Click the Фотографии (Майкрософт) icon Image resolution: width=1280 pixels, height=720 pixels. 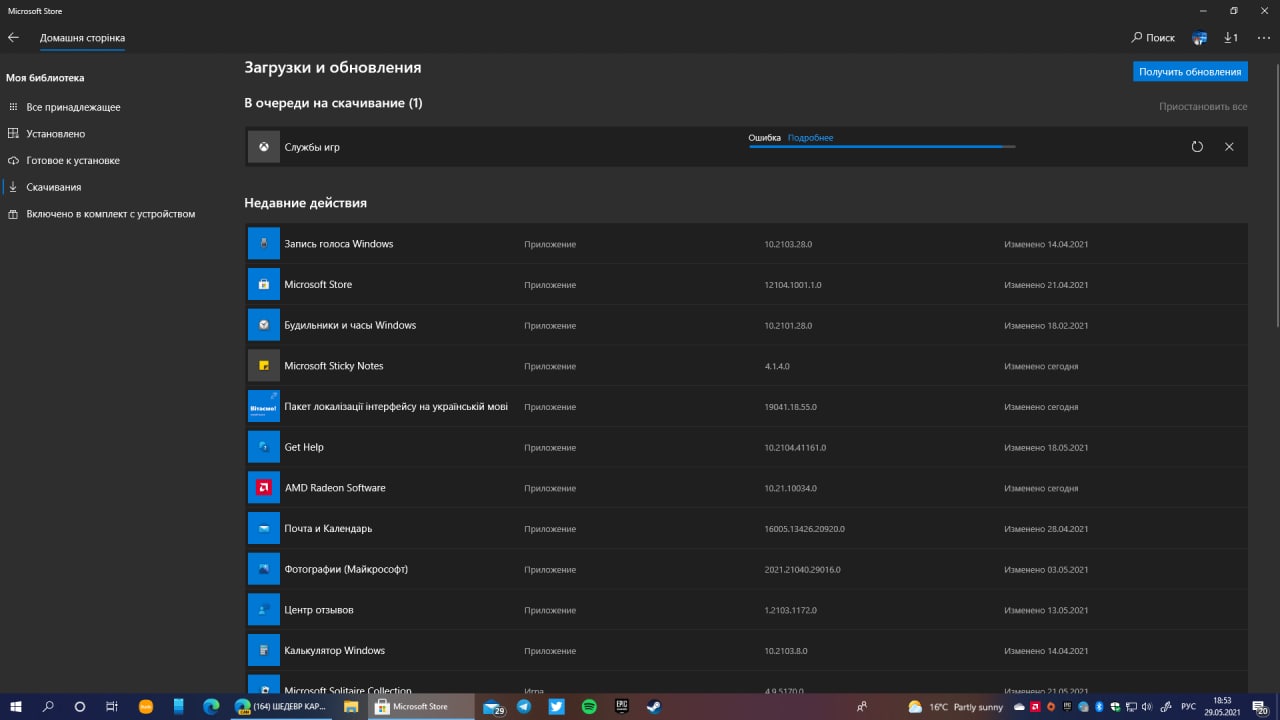pyautogui.click(x=263, y=569)
